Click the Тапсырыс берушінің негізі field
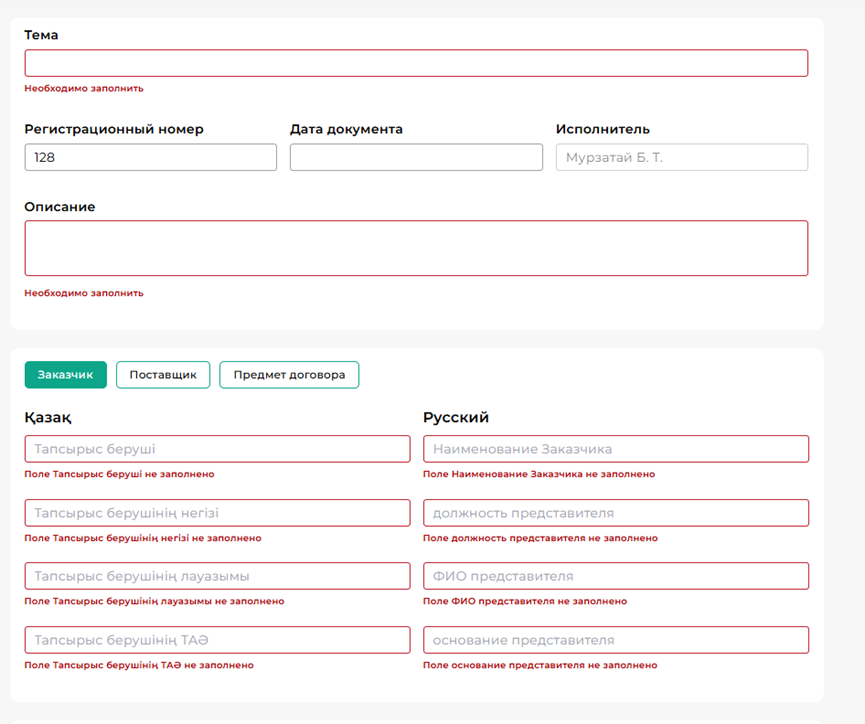The image size is (865, 724). 217,513
